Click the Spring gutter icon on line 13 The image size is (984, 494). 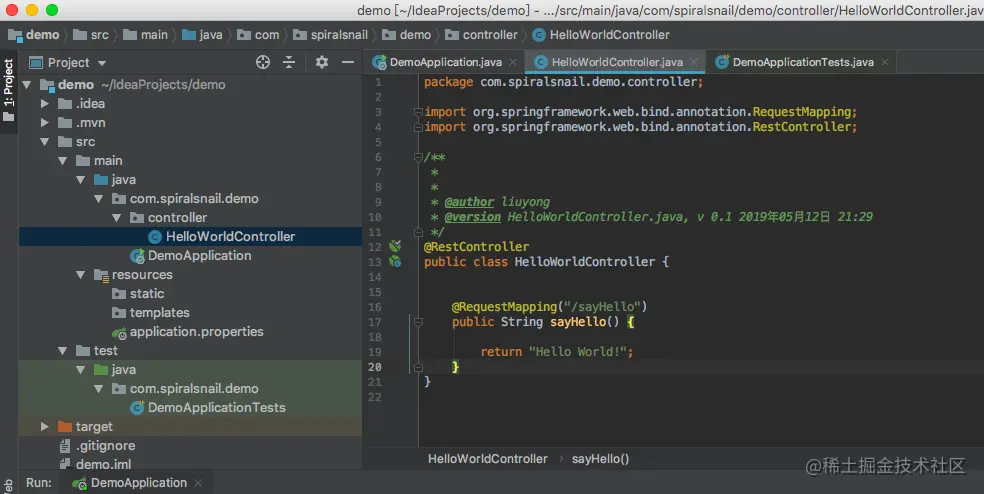(x=395, y=261)
